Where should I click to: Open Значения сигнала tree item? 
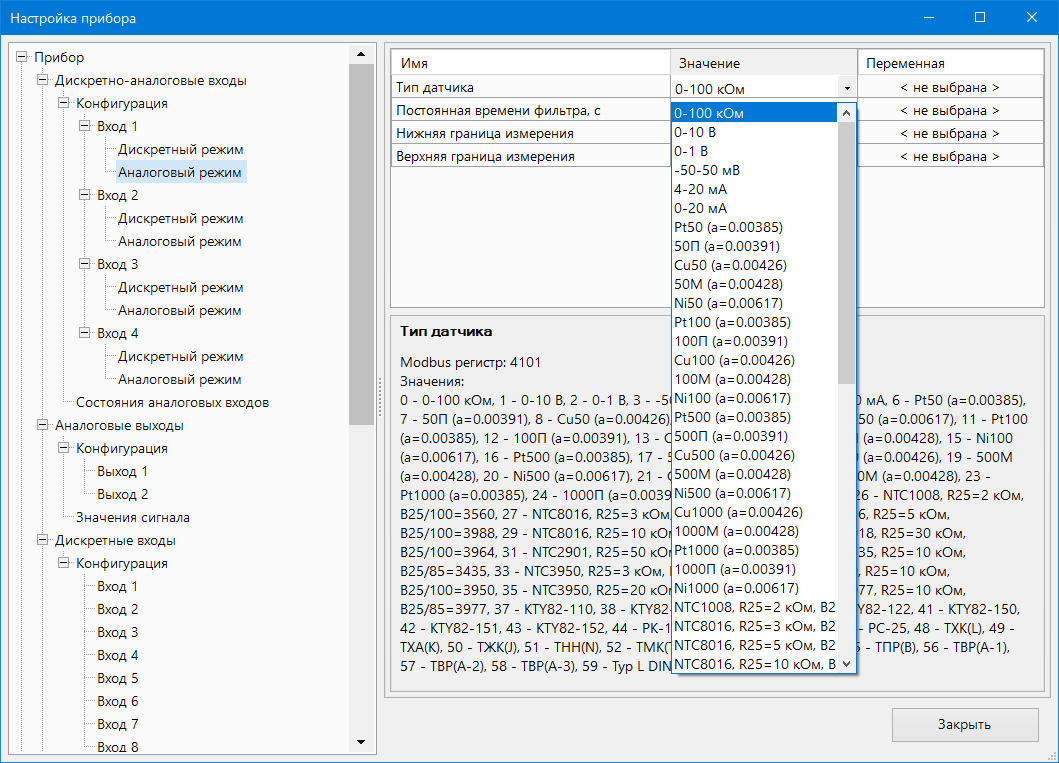[x=132, y=517]
